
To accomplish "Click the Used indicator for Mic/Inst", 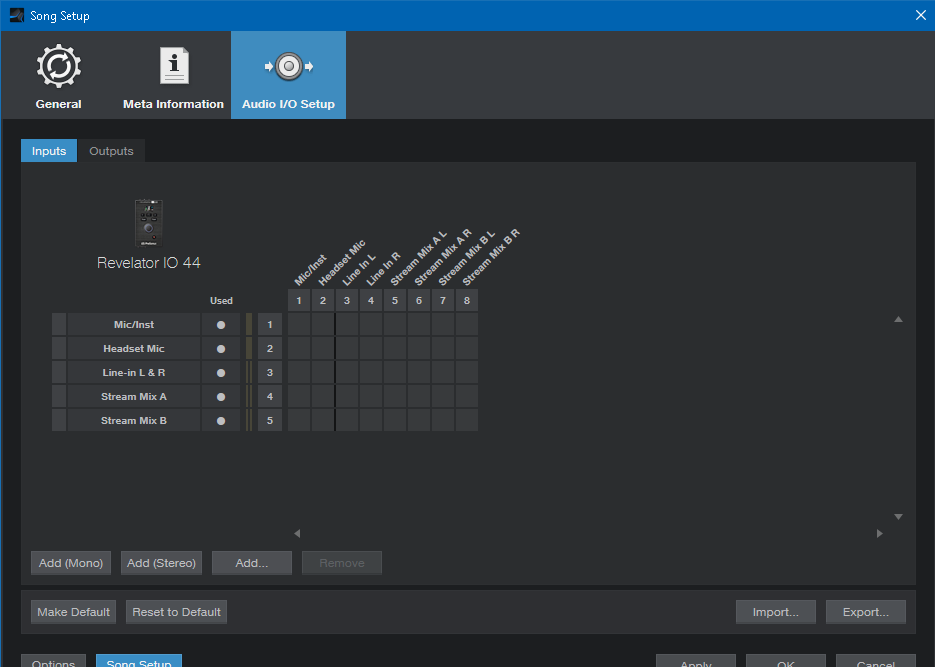I will pos(221,325).
